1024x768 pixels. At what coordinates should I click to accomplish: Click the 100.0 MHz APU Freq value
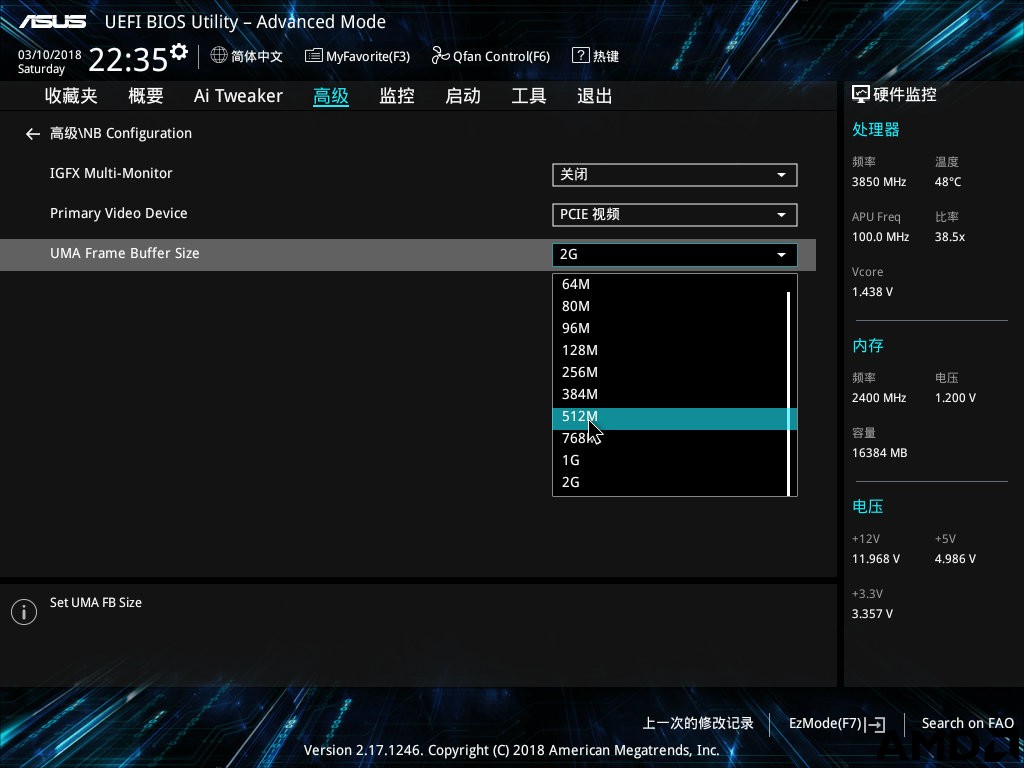tap(880, 237)
